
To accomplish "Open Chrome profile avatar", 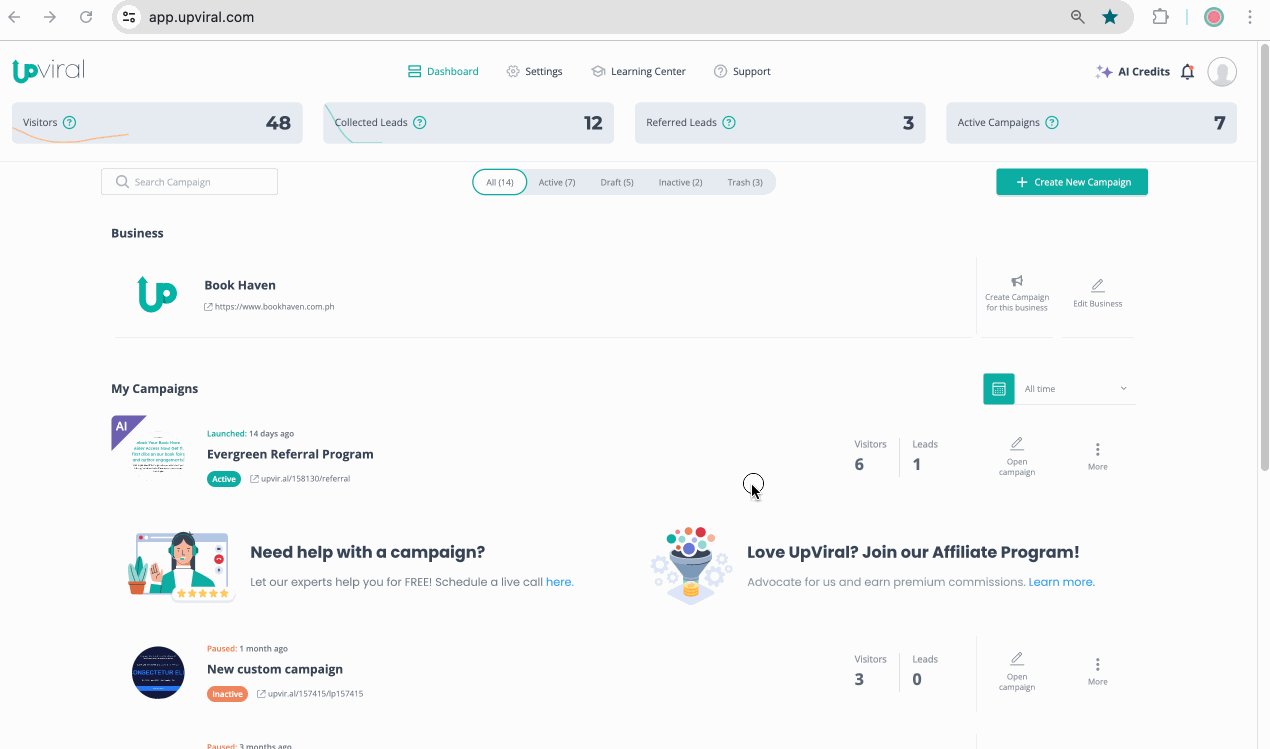I will pos(1214,17).
